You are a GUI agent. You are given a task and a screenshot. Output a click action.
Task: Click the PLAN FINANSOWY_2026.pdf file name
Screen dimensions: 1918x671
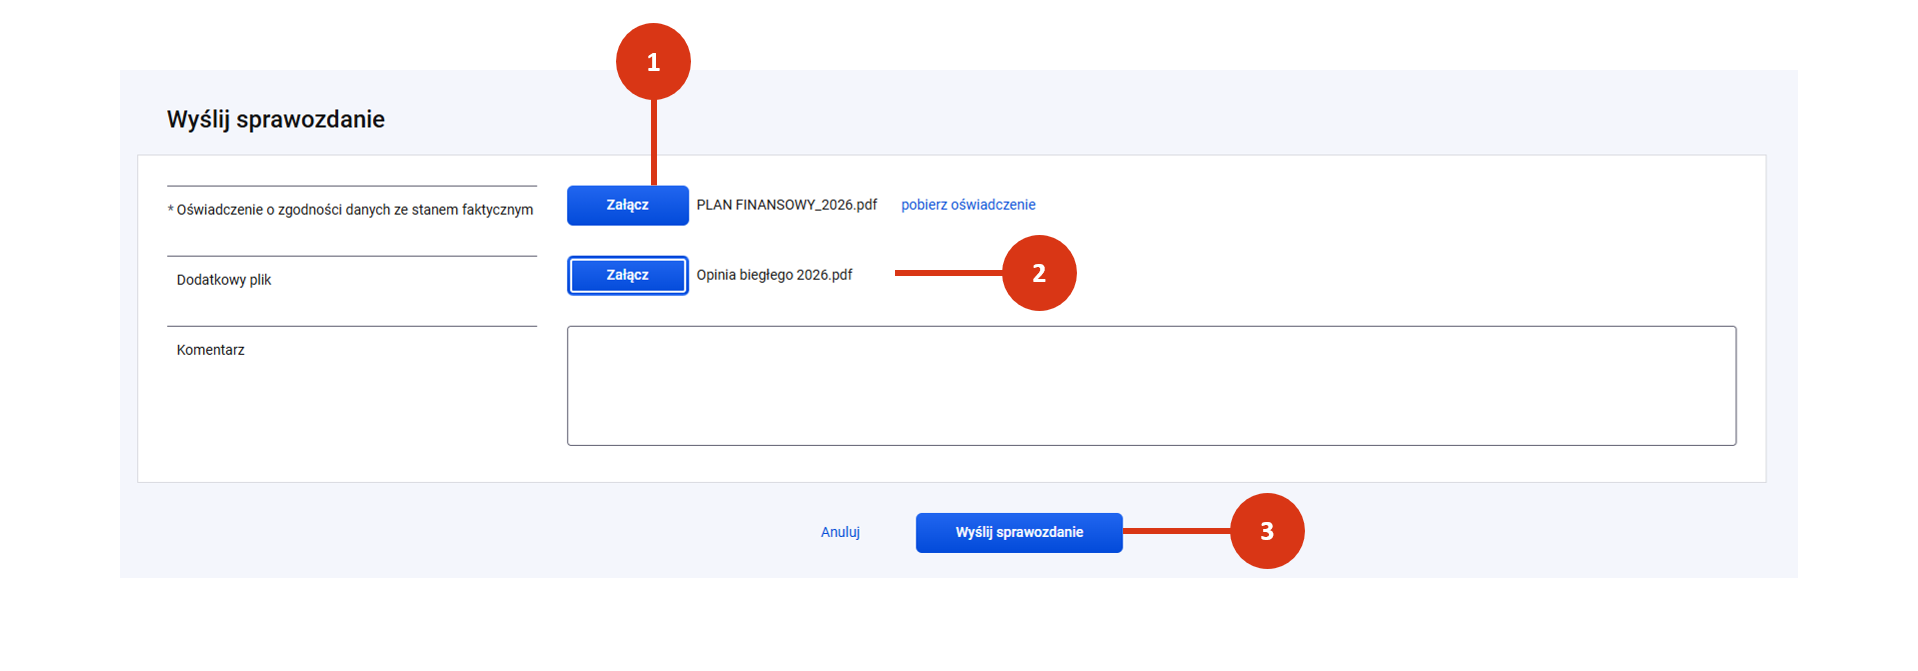[786, 205]
